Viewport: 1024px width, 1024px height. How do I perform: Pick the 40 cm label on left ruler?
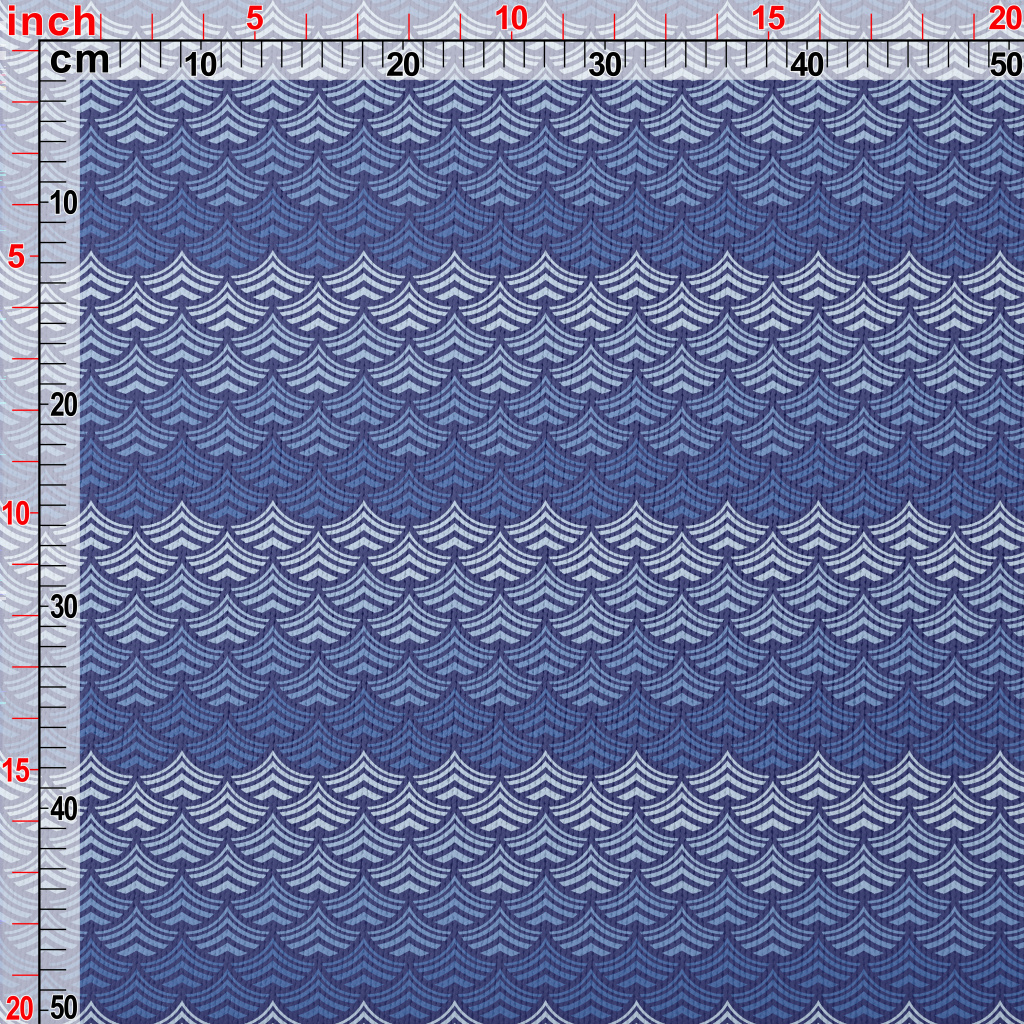[63, 808]
